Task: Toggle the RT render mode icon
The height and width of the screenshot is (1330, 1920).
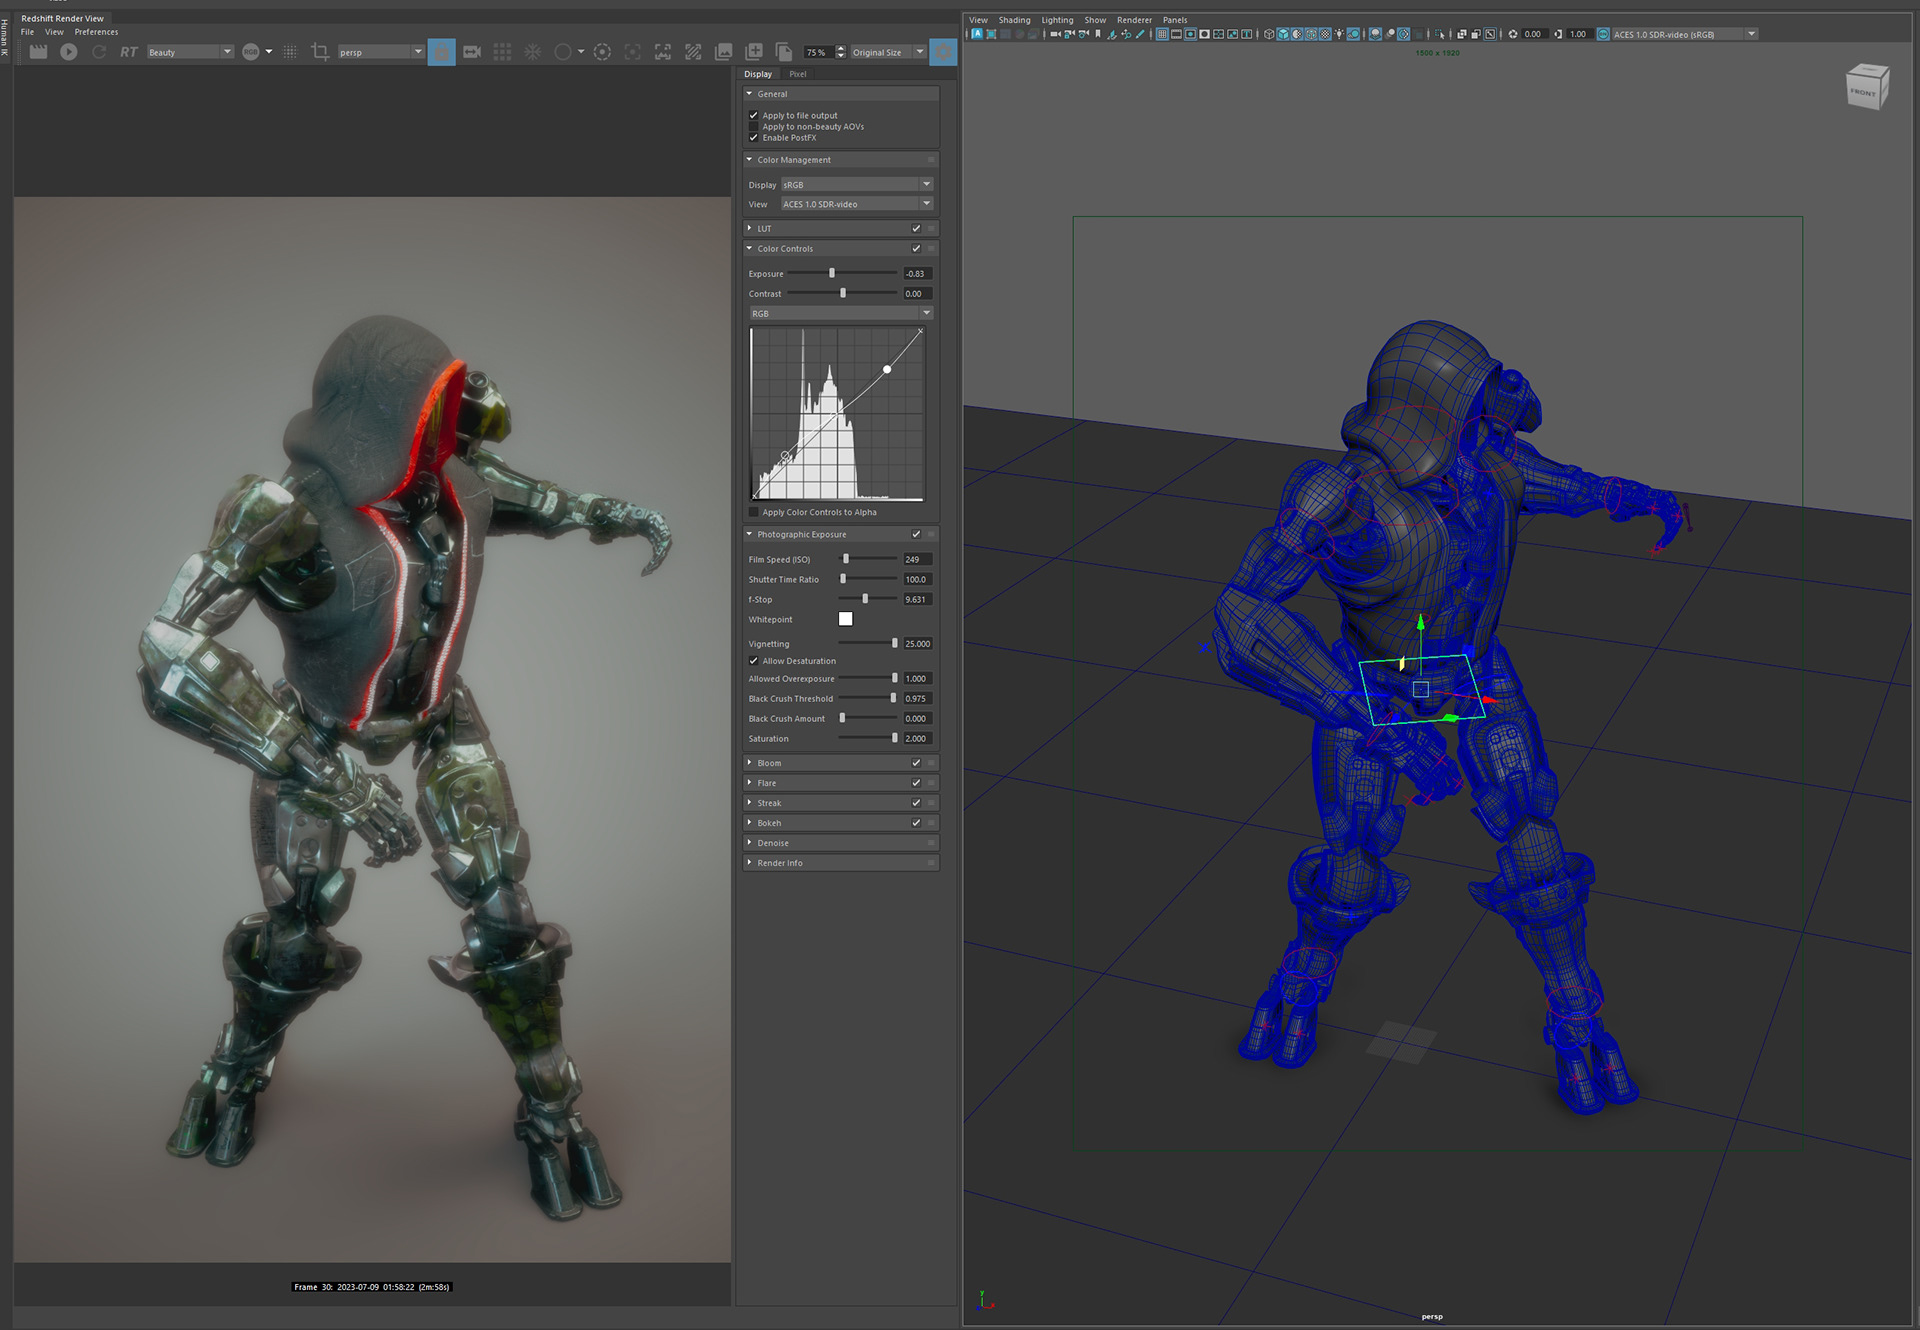Action: coord(129,52)
